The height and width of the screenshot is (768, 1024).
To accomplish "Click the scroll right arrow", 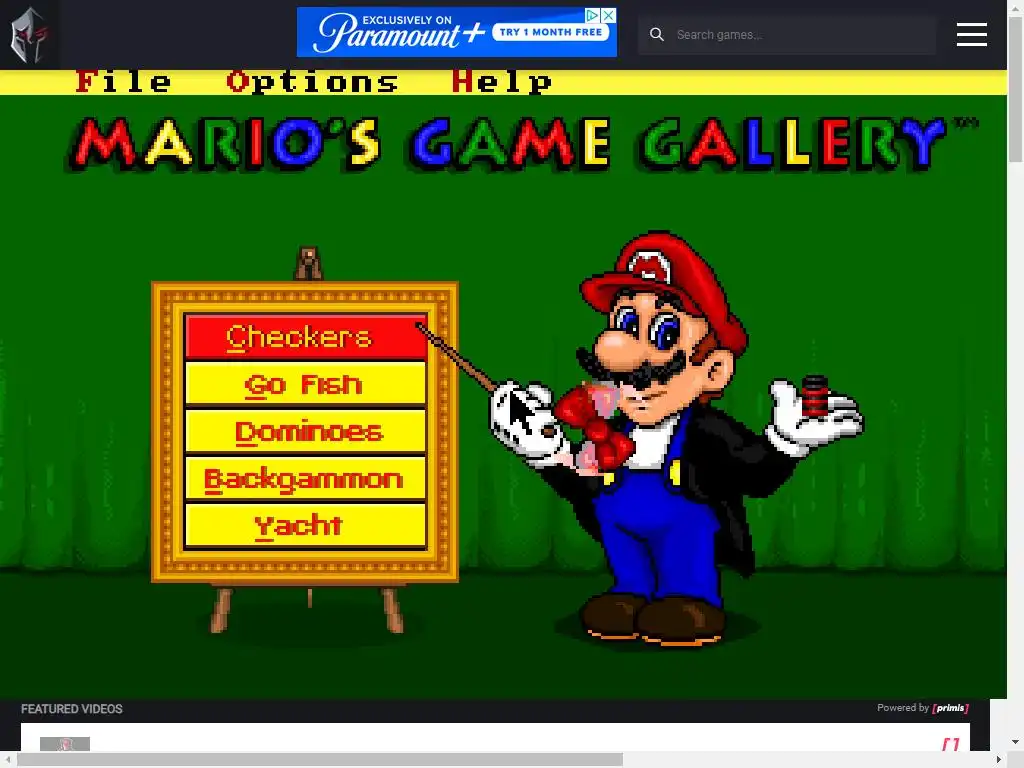I will point(999,760).
